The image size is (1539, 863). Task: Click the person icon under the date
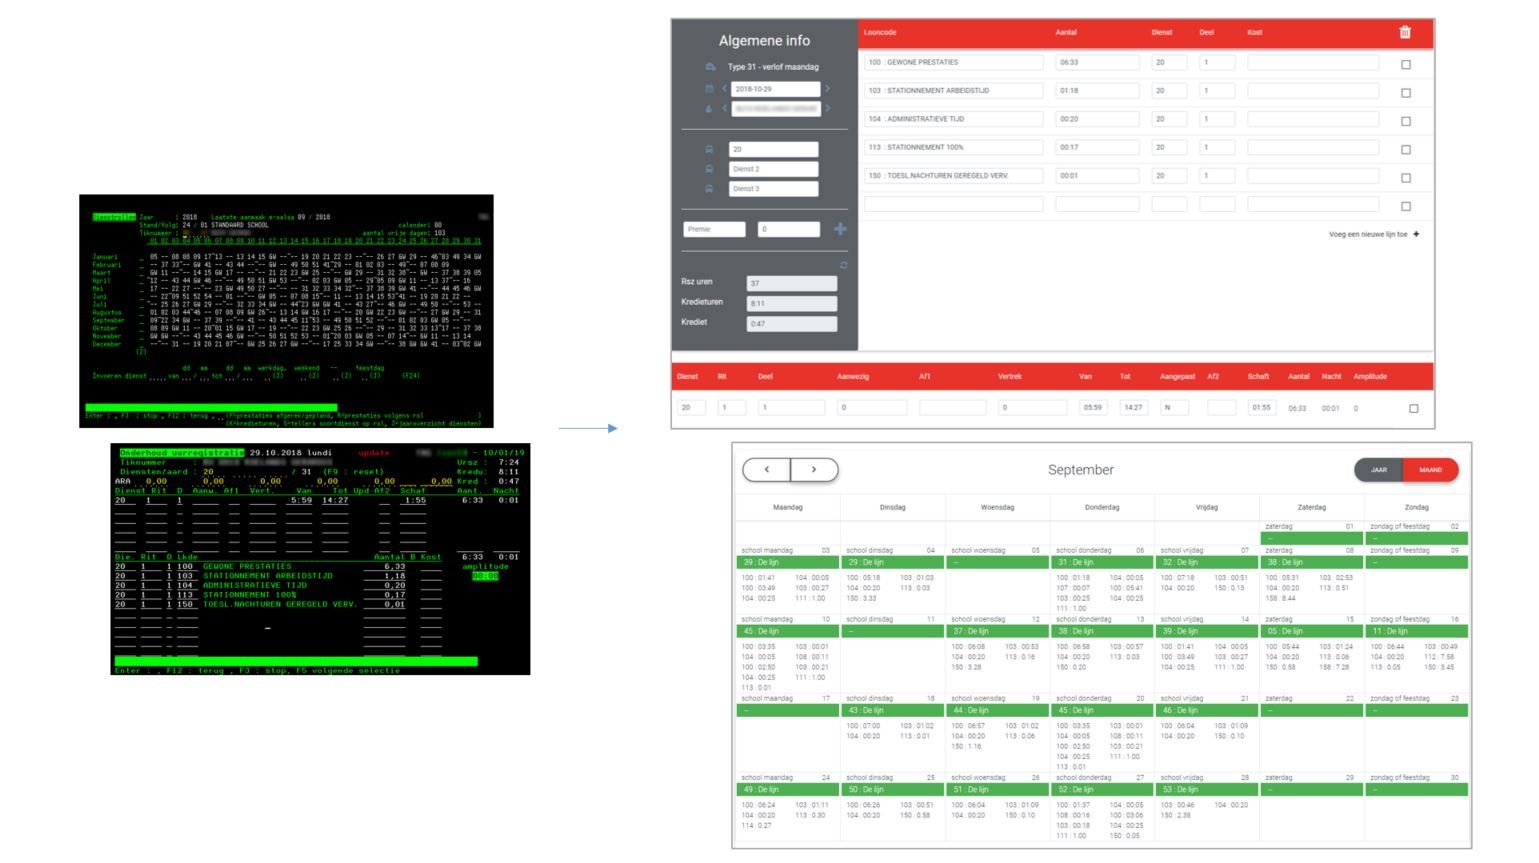click(x=710, y=109)
